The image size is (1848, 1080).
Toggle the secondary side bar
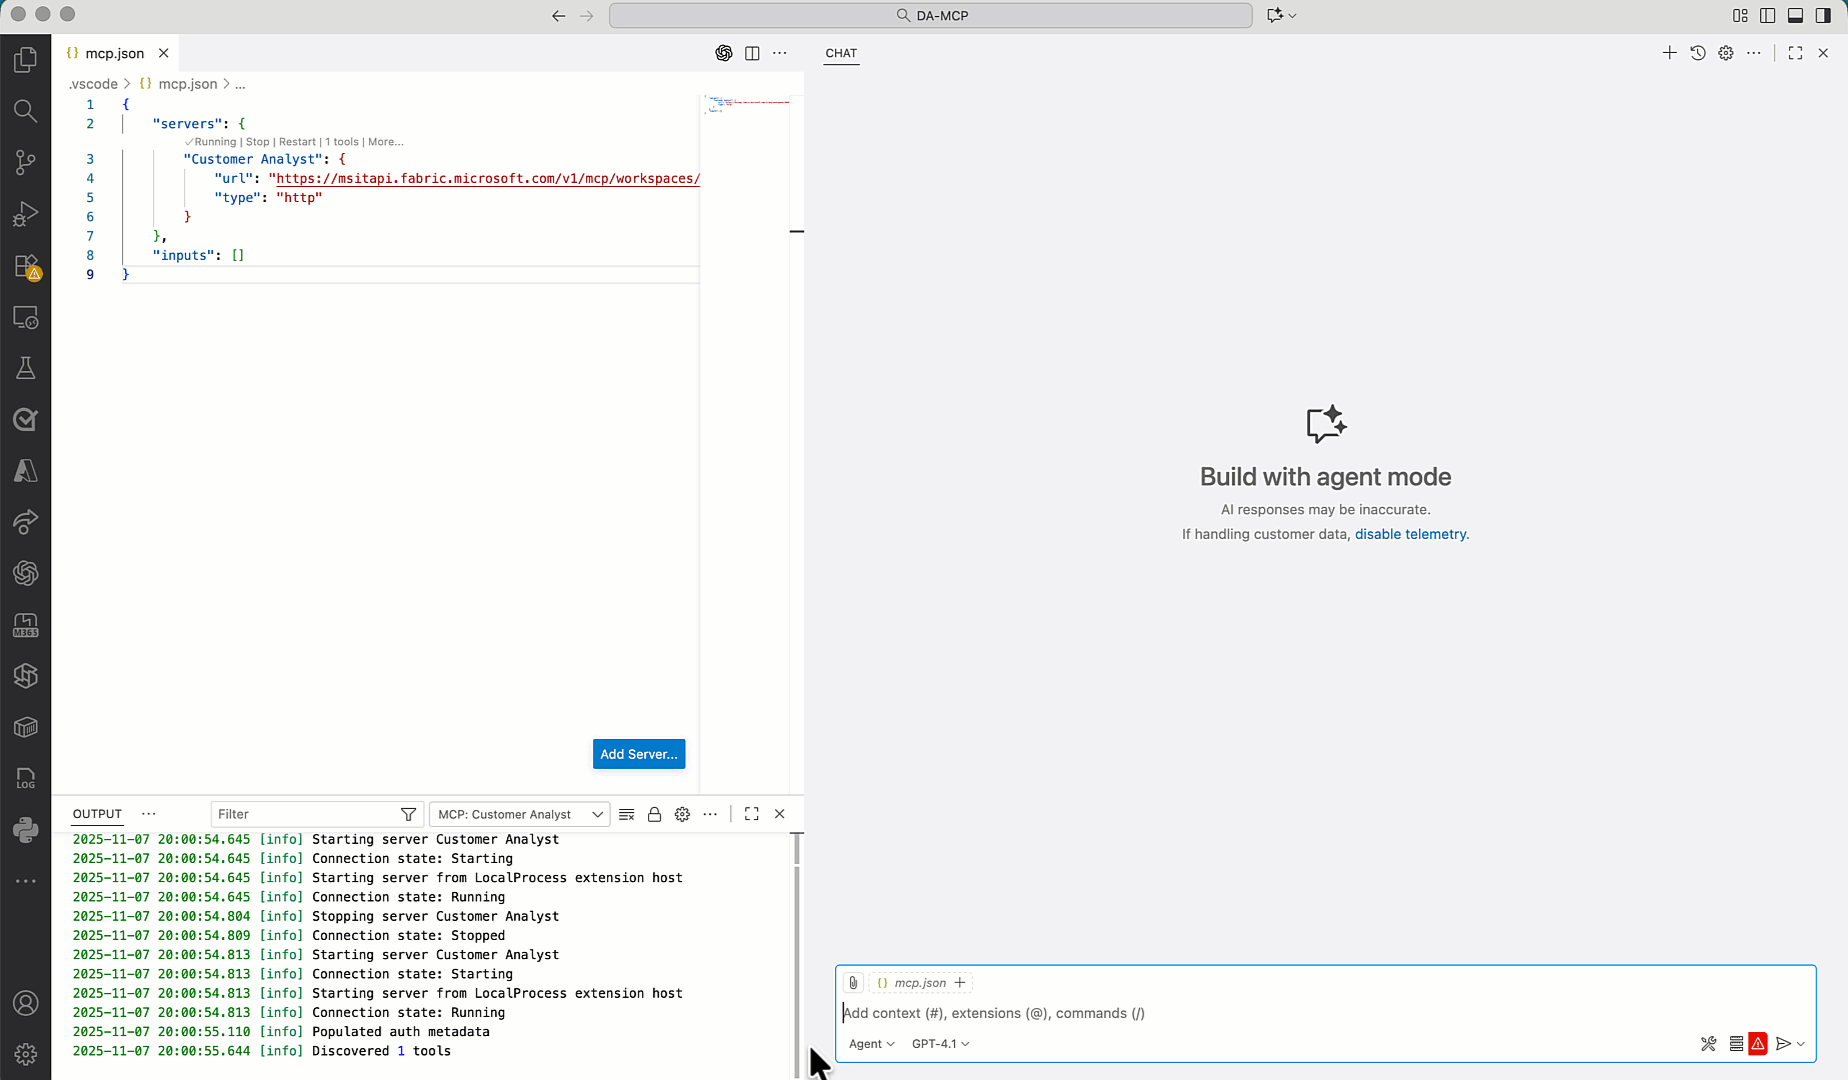click(1823, 15)
